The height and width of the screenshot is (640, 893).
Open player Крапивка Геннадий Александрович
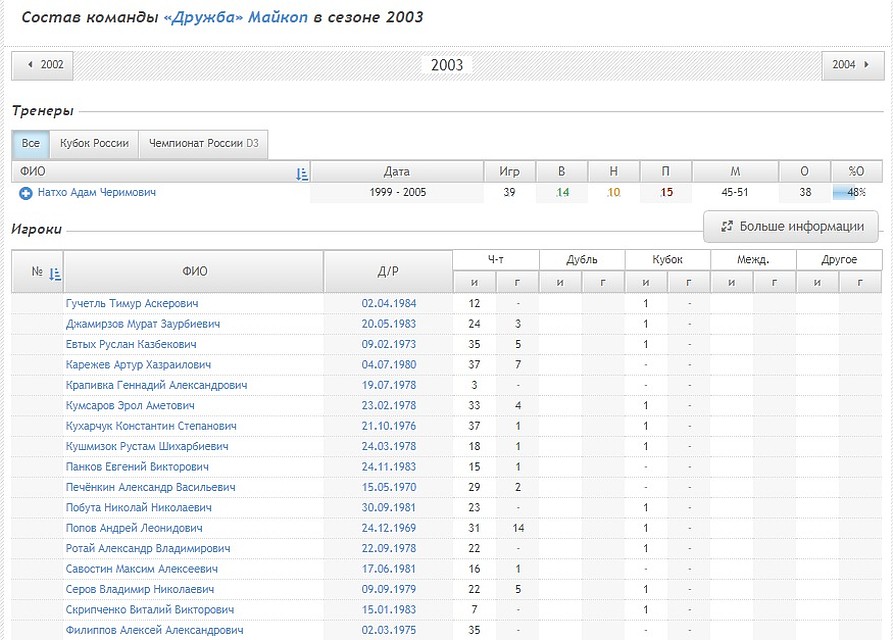(x=156, y=385)
